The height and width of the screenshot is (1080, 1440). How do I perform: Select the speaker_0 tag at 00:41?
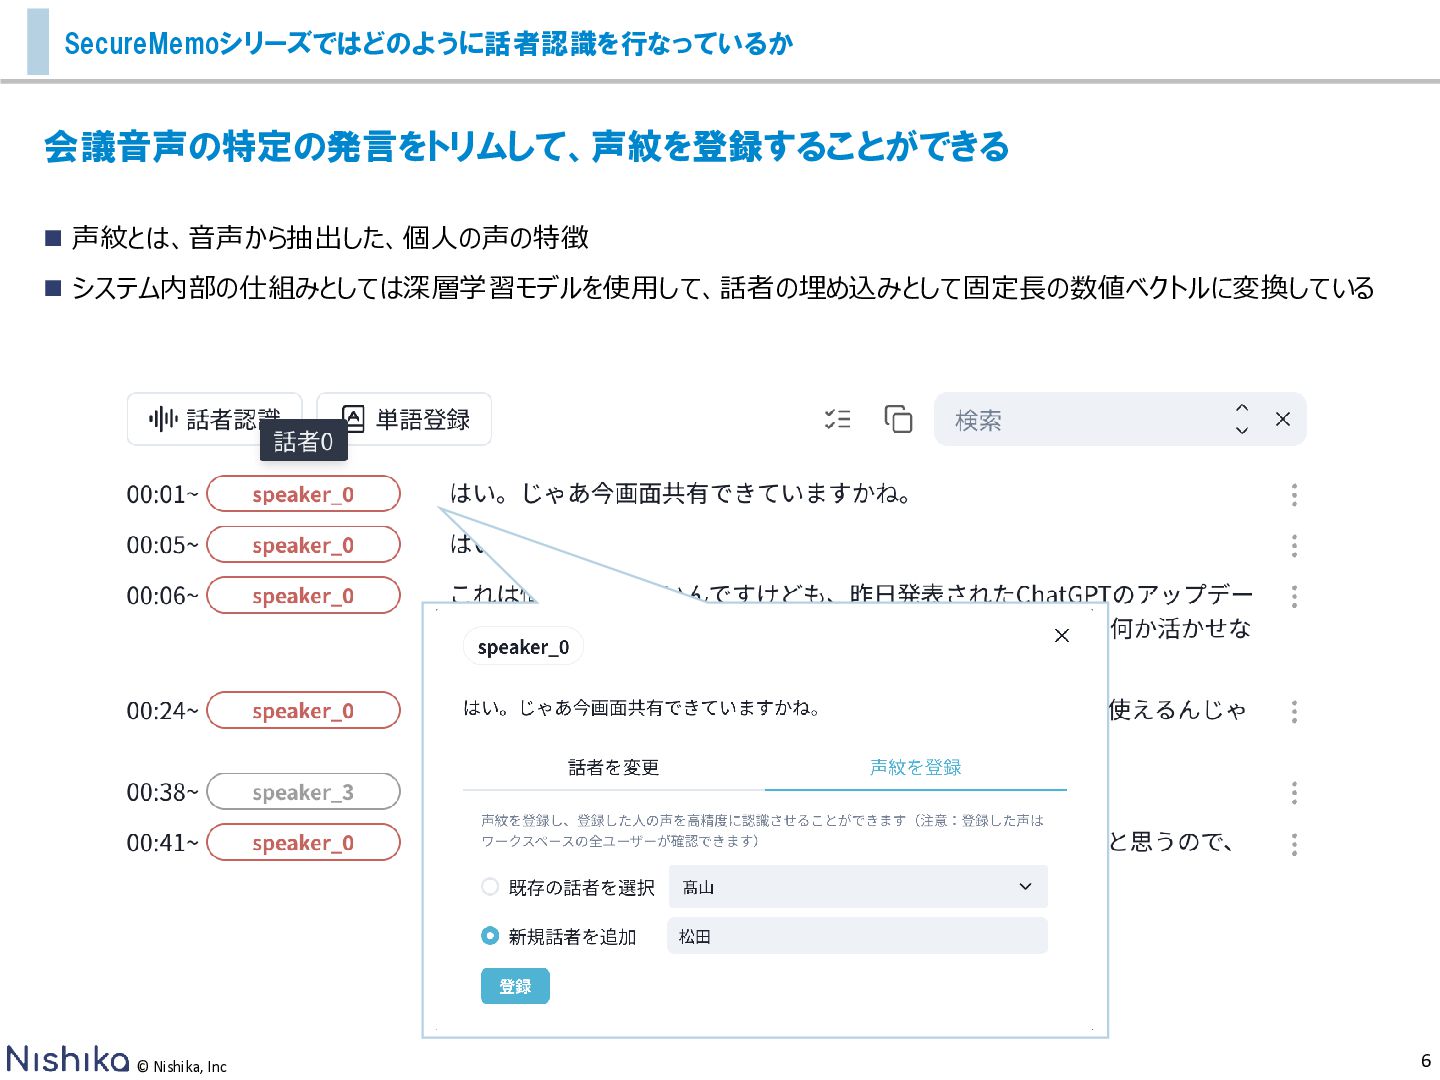point(303,842)
